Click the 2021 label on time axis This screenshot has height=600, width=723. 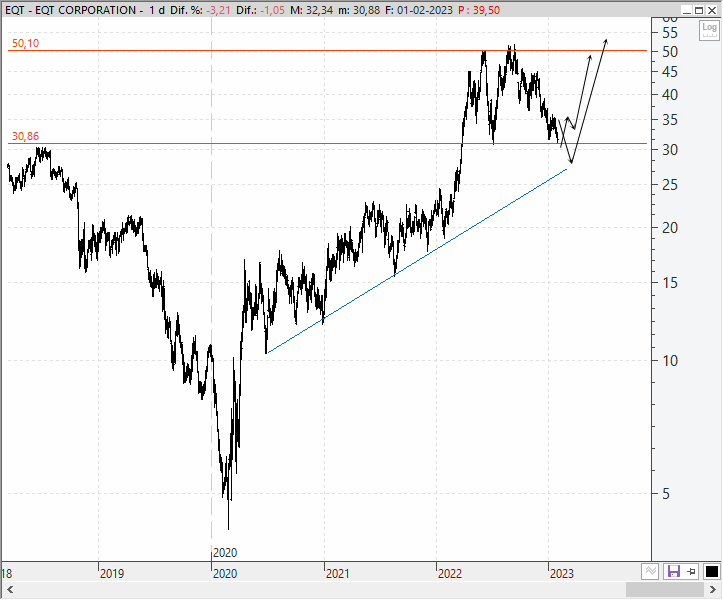338,573
